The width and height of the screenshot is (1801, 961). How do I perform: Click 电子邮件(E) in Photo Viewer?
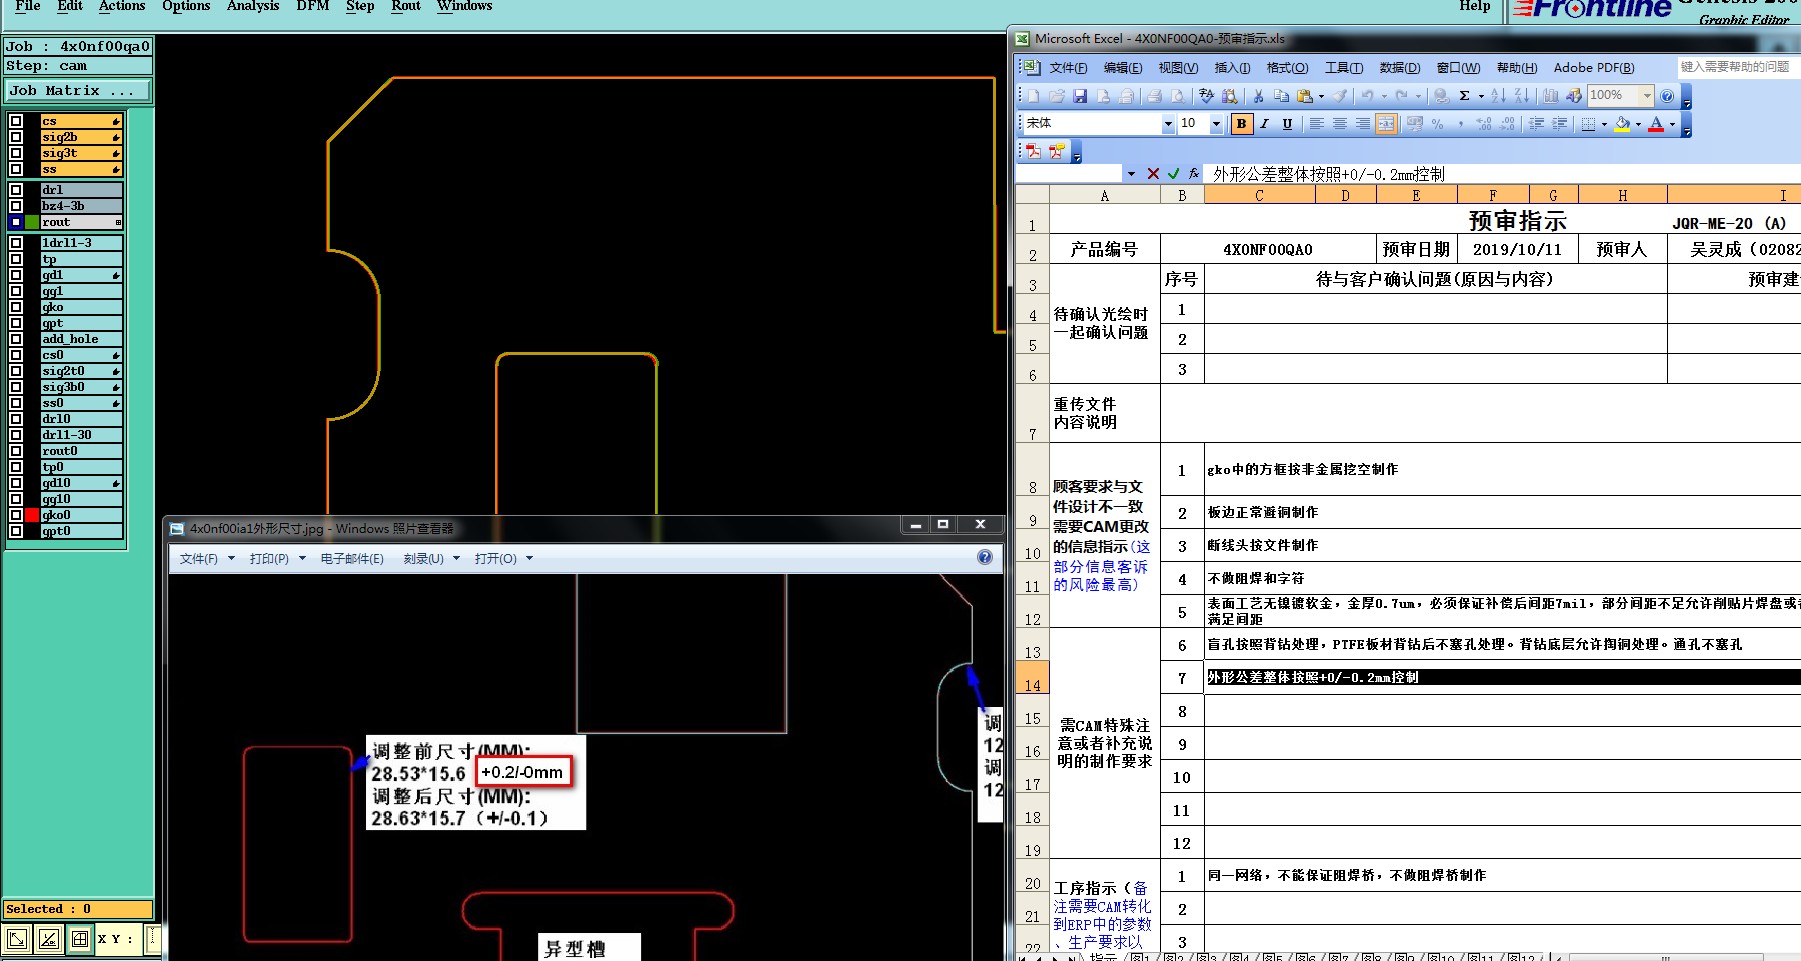click(x=352, y=559)
